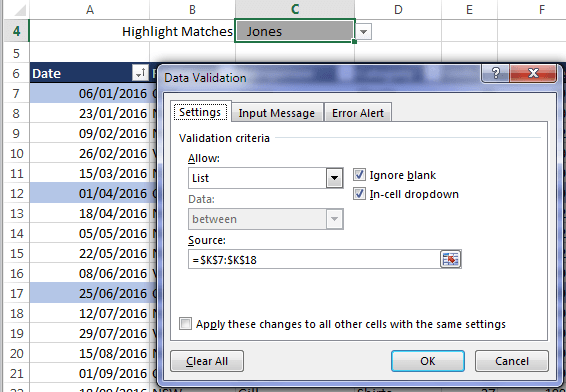Enable Apply these changes to all other cells

click(x=185, y=324)
